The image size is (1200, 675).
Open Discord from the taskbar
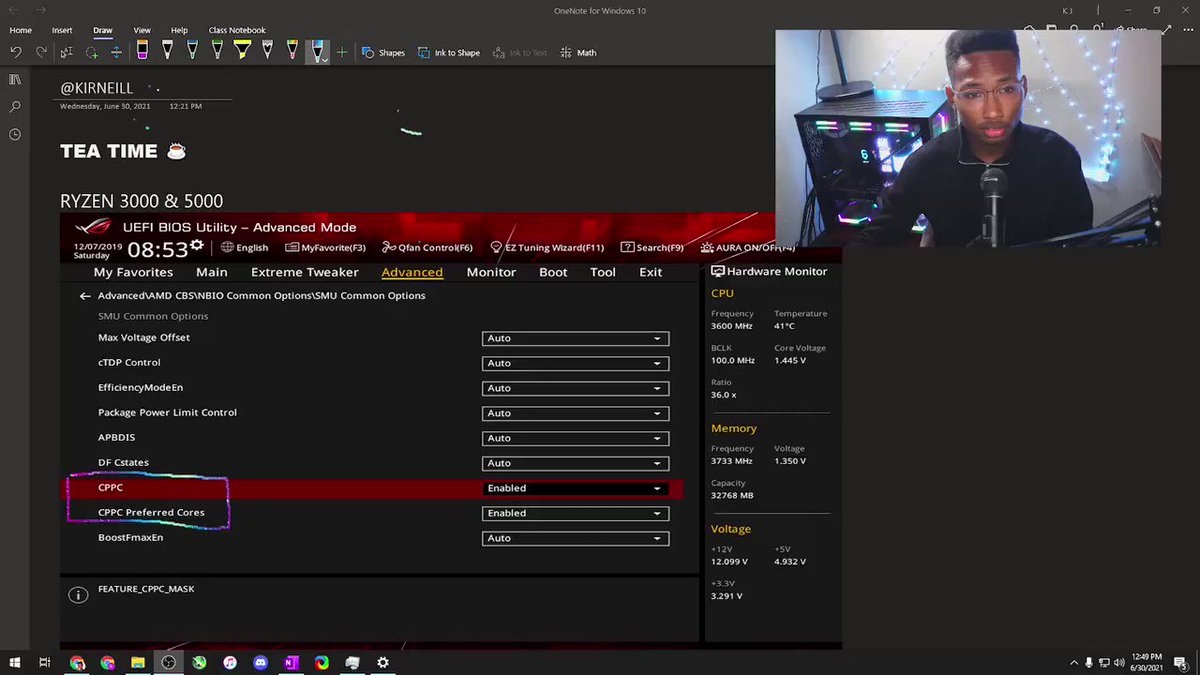coord(261,662)
